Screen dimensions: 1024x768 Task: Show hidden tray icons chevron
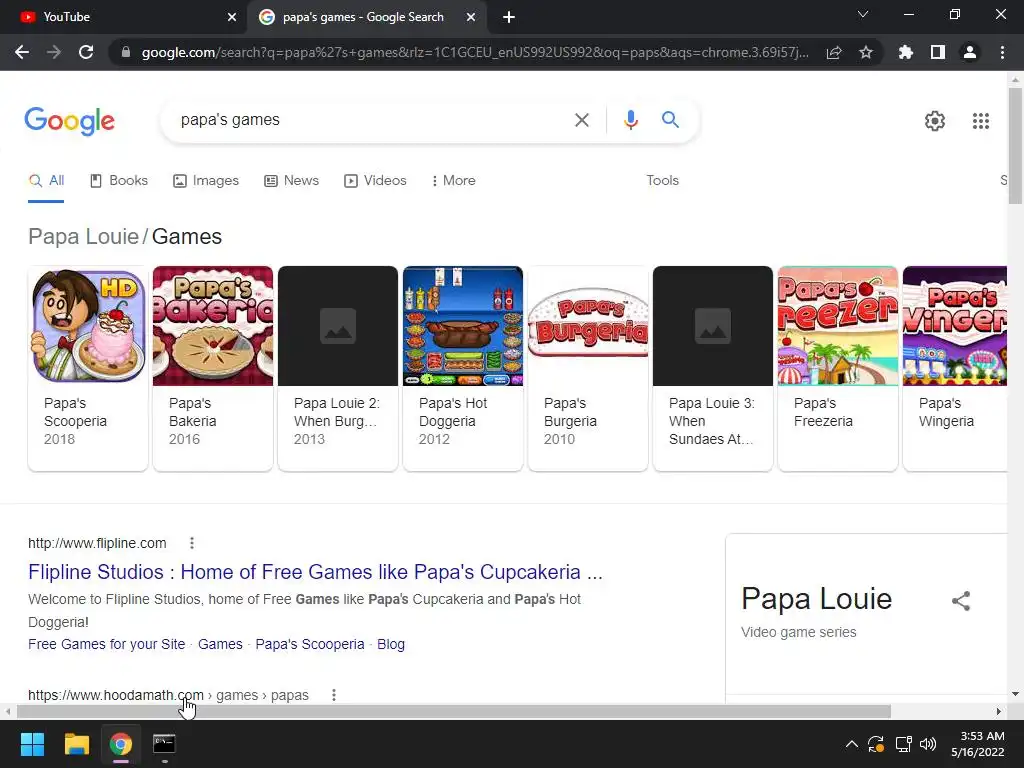[851, 744]
